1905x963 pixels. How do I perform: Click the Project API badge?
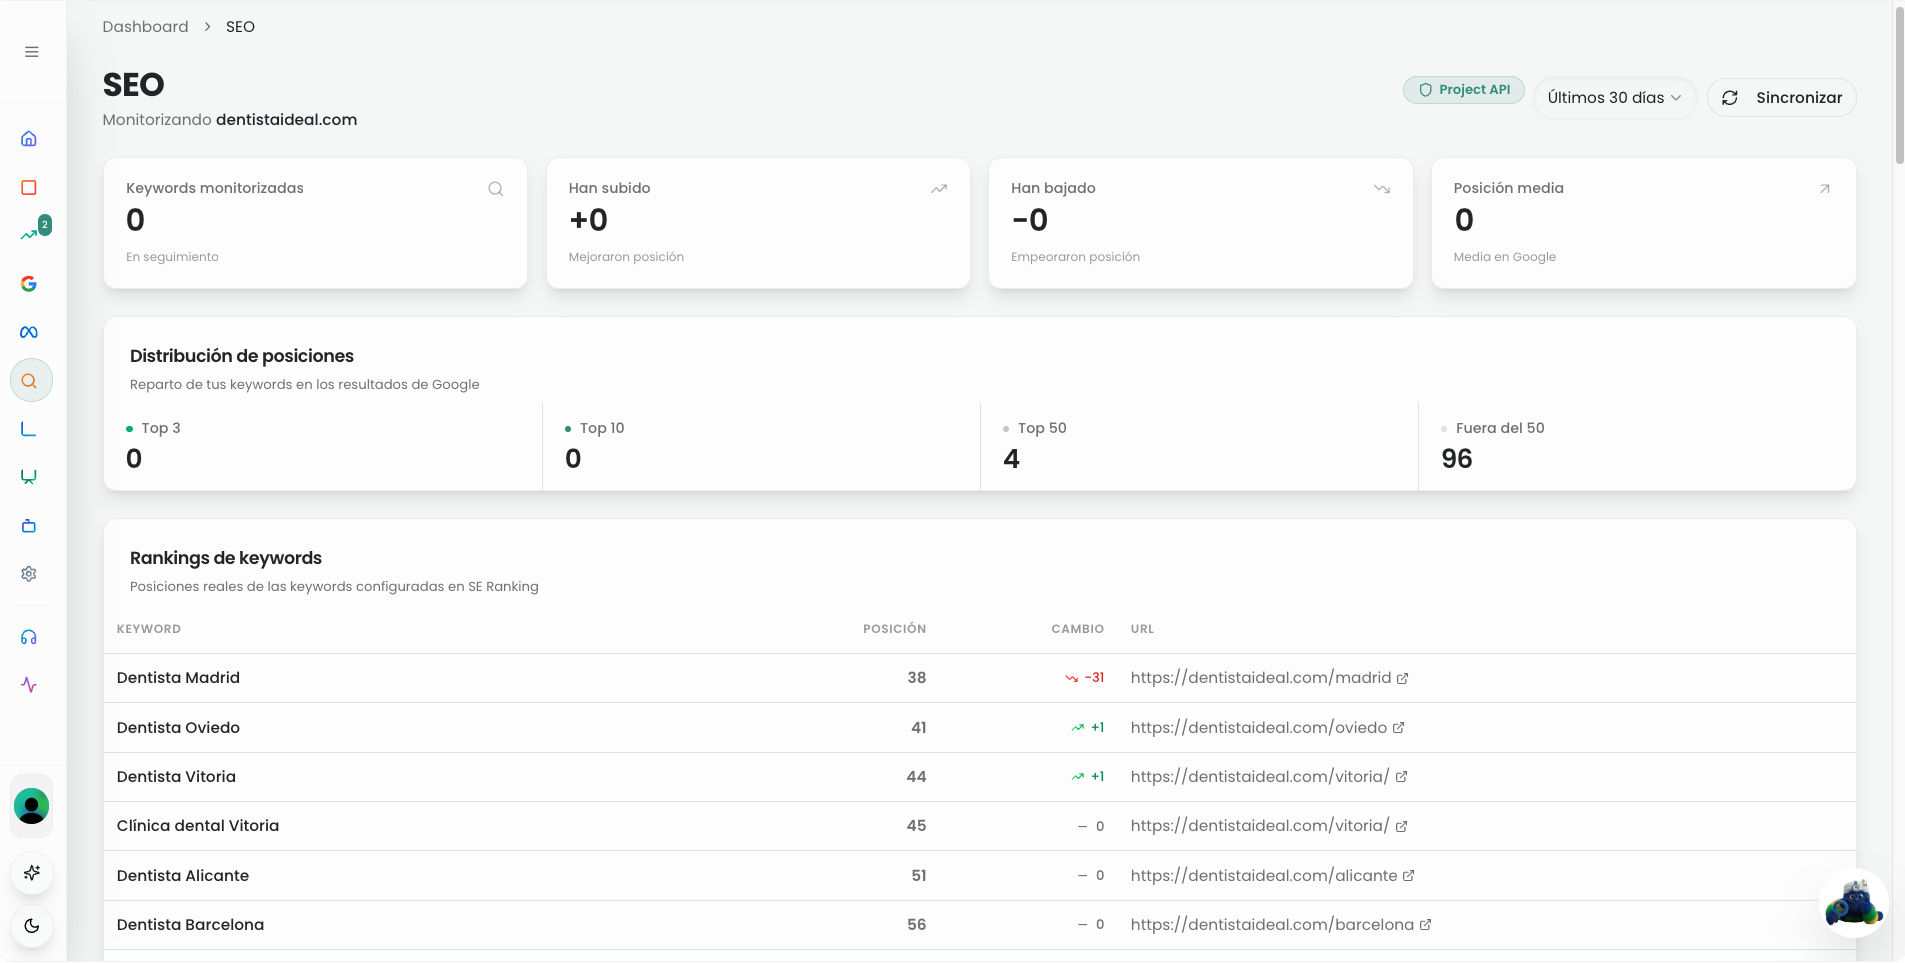click(x=1464, y=90)
